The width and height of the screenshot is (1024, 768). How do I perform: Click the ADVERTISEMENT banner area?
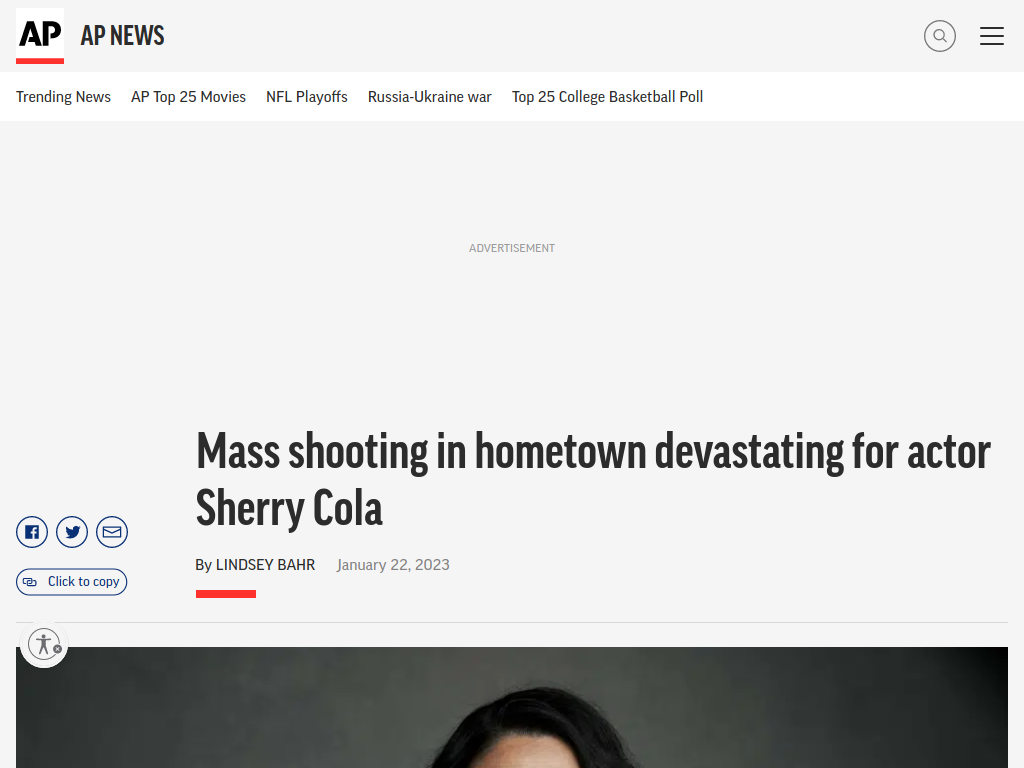click(x=512, y=248)
